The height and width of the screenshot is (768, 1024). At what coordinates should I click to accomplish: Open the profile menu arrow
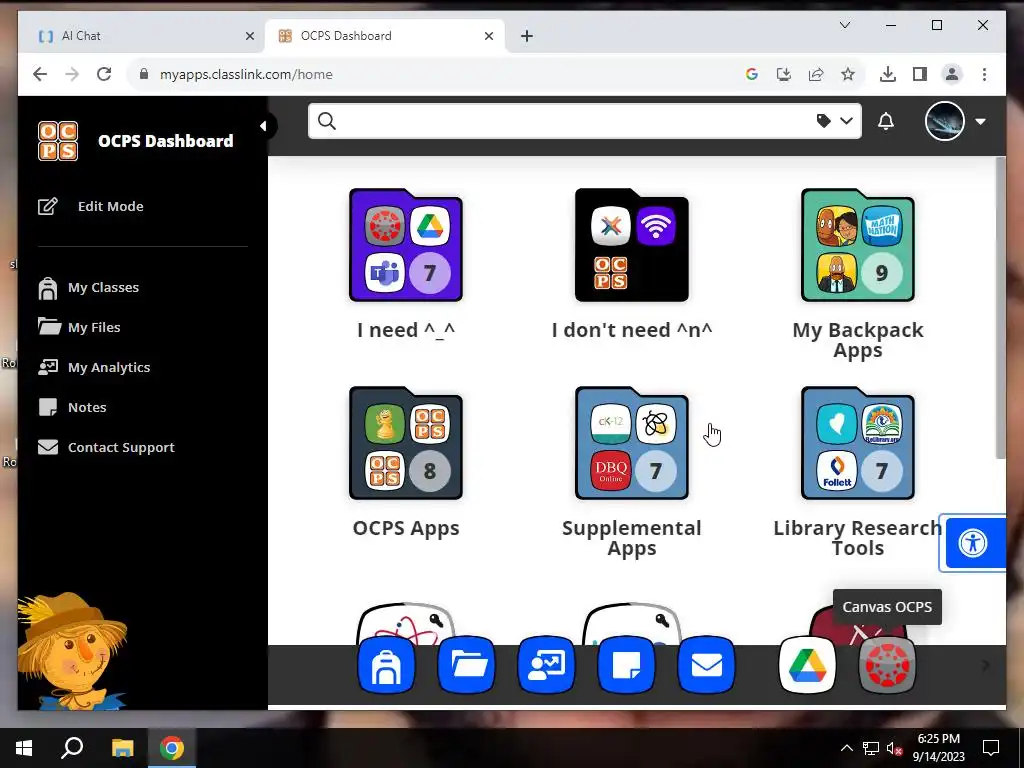click(x=980, y=121)
